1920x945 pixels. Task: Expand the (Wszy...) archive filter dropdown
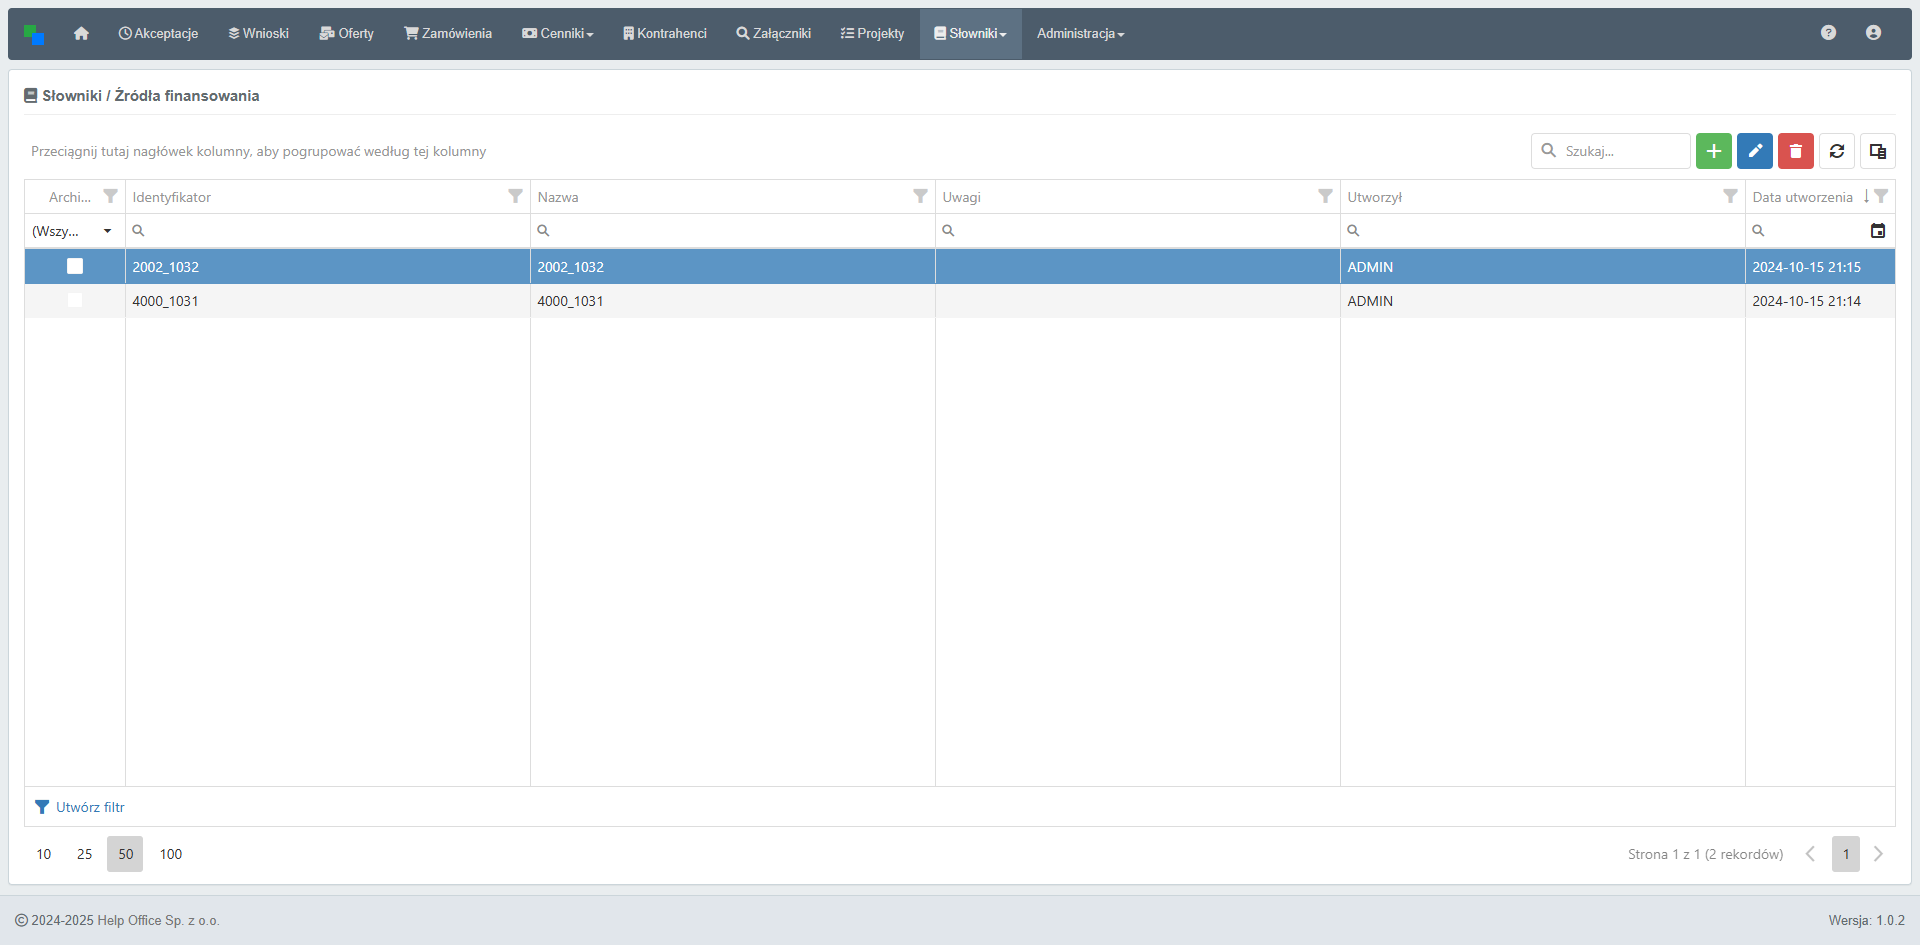pos(107,231)
